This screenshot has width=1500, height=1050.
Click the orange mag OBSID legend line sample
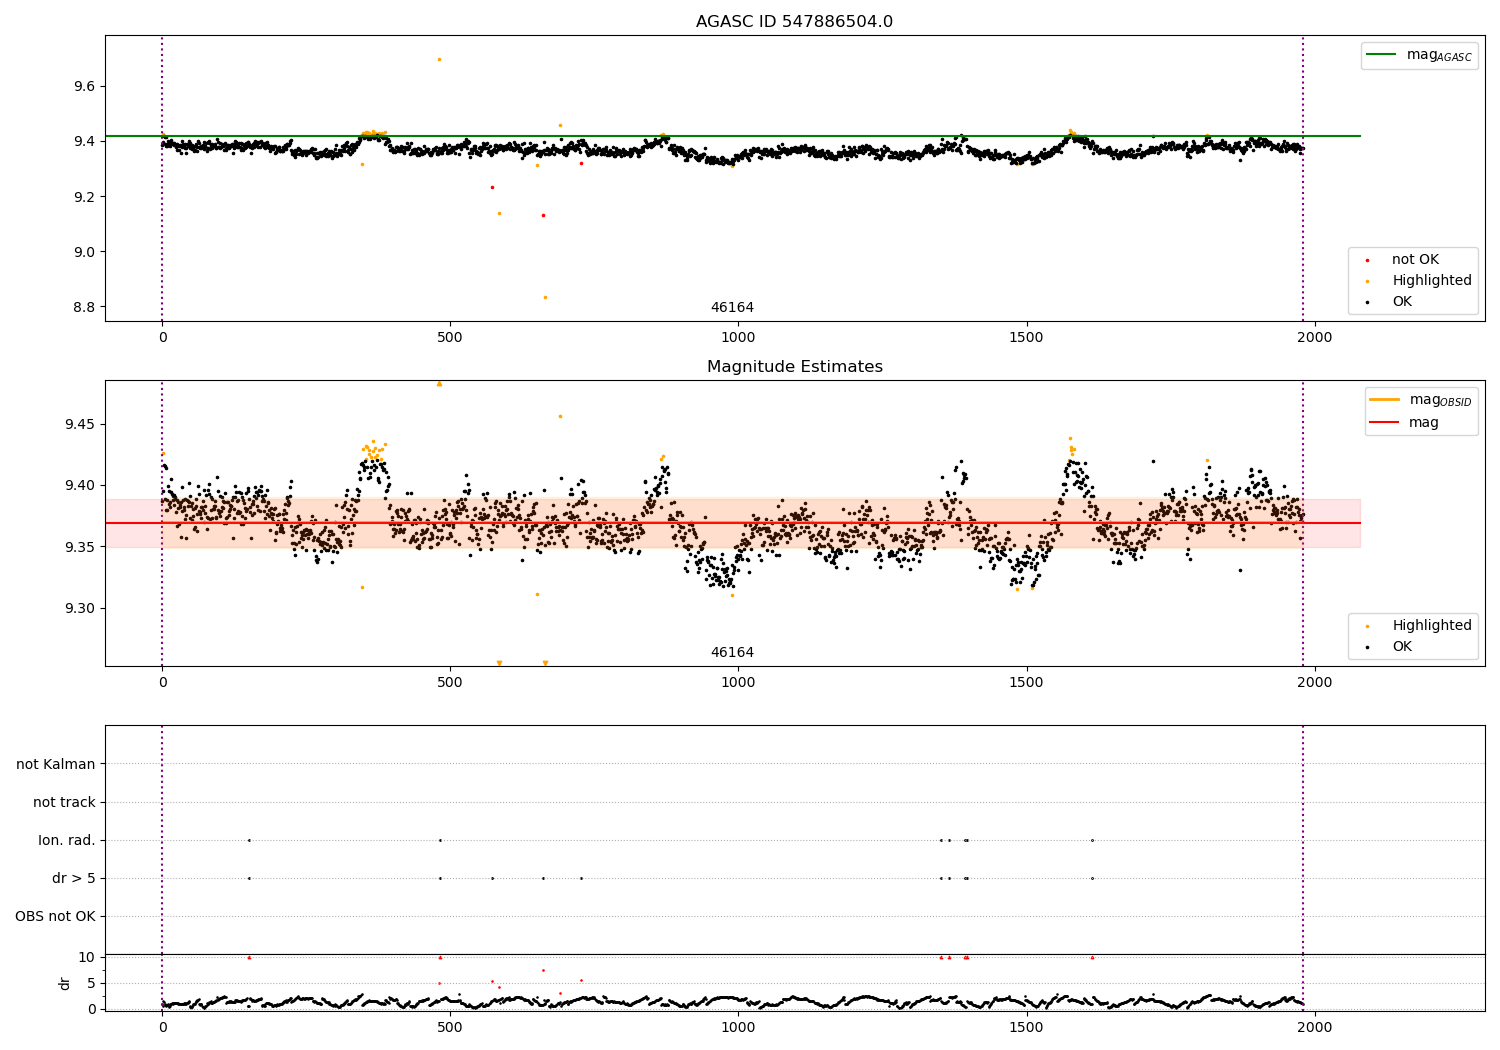1385,399
